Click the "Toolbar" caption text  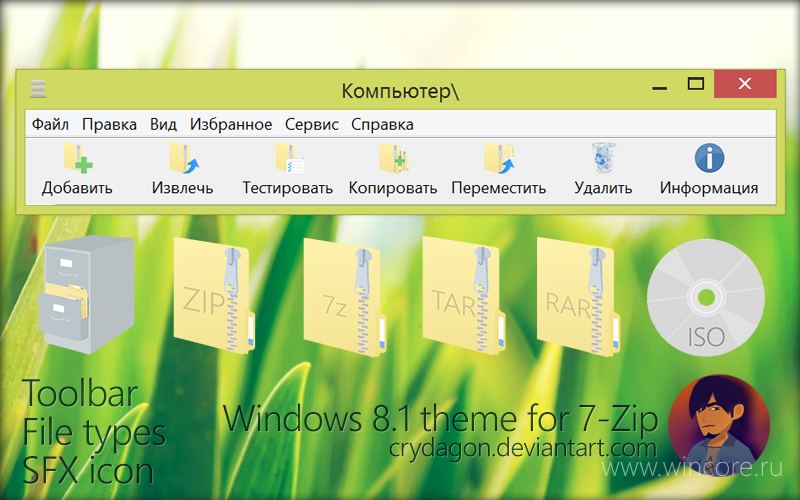click(80, 394)
